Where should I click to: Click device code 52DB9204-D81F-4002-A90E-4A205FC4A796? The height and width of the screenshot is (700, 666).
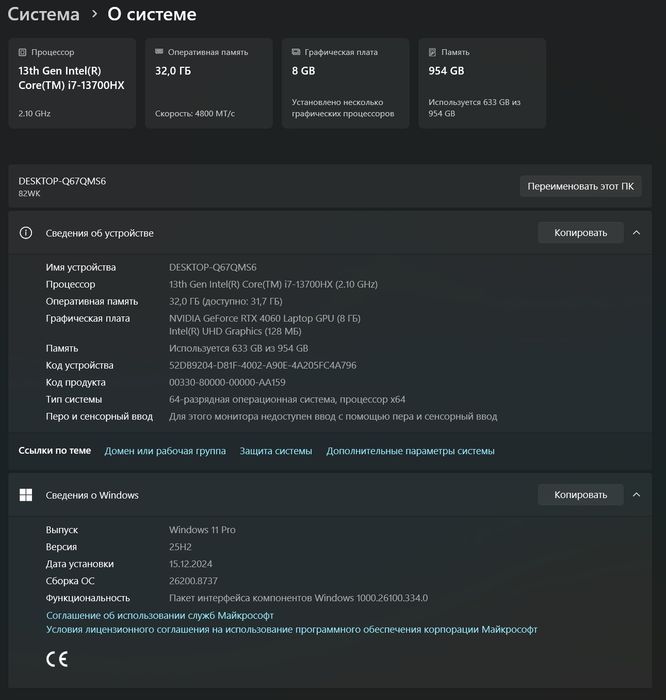click(x=263, y=365)
